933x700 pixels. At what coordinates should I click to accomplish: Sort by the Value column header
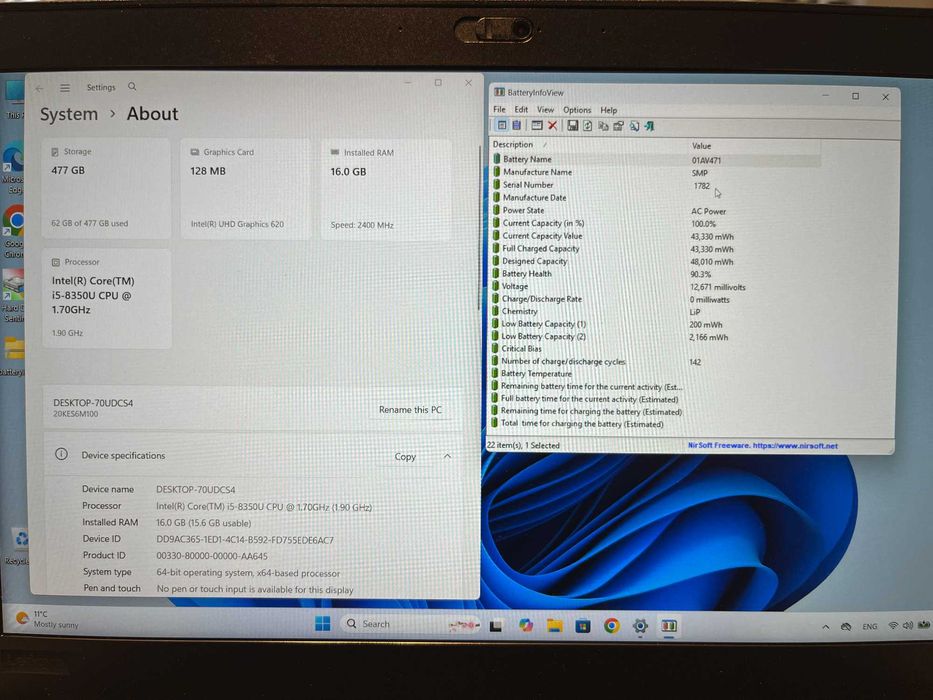coord(754,146)
